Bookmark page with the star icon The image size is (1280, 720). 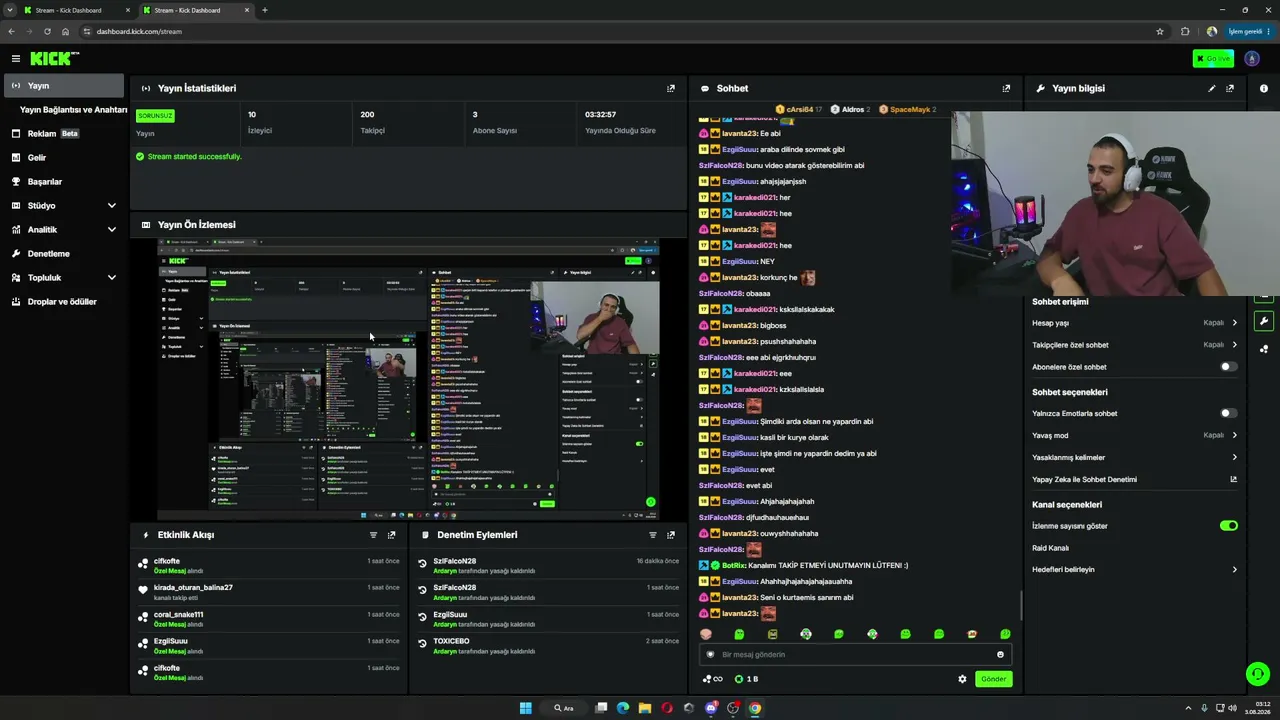1160,31
